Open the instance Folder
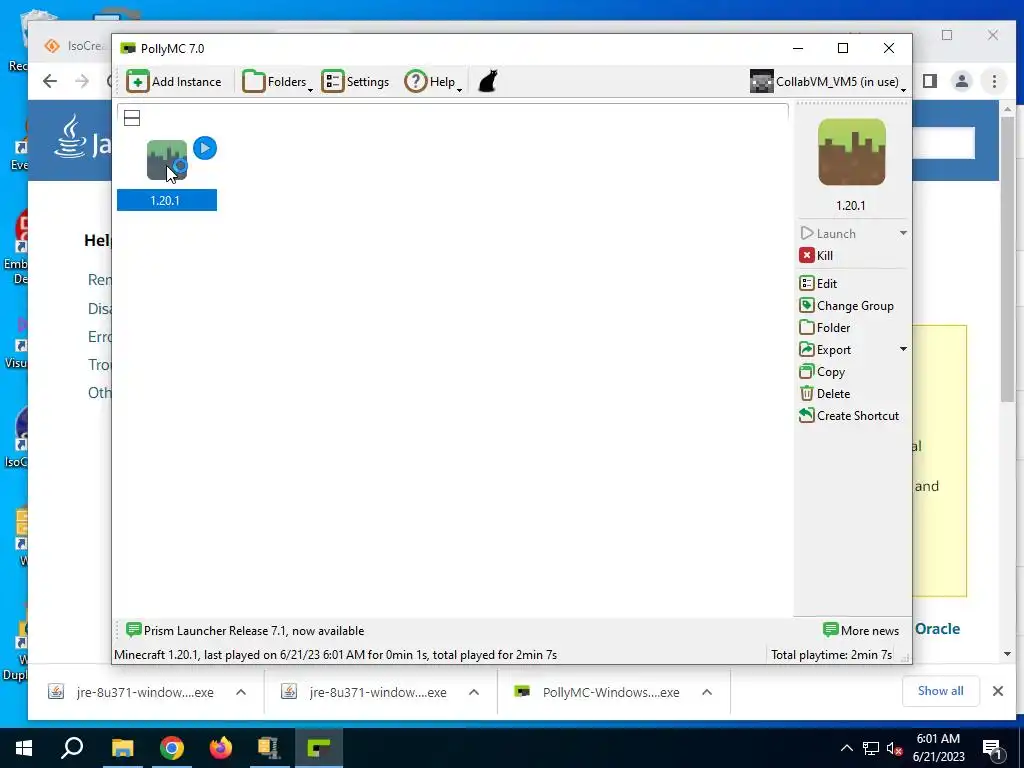Image resolution: width=1024 pixels, height=768 pixels. 825,328
